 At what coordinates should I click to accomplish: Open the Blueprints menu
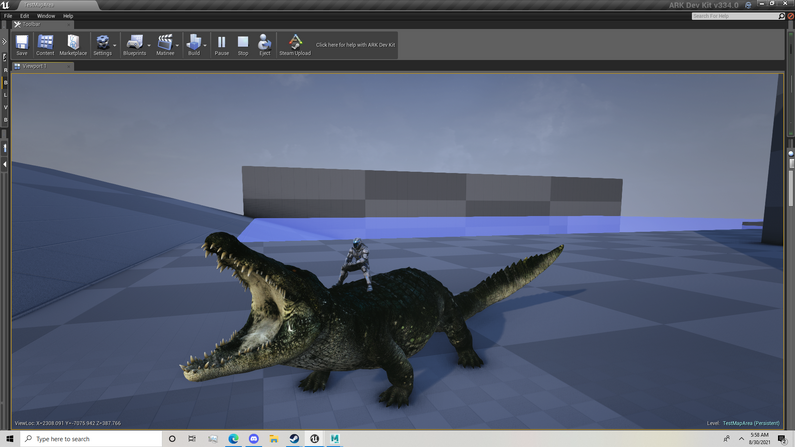(x=134, y=45)
